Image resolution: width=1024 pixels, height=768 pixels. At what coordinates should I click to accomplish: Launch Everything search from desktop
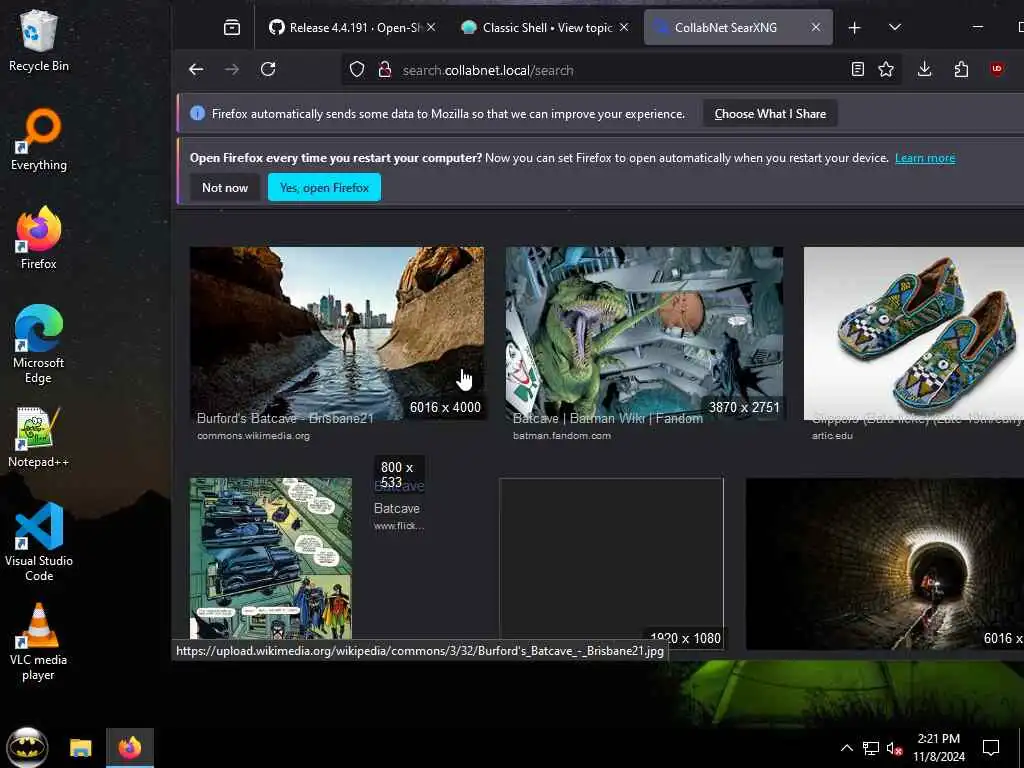point(39,140)
